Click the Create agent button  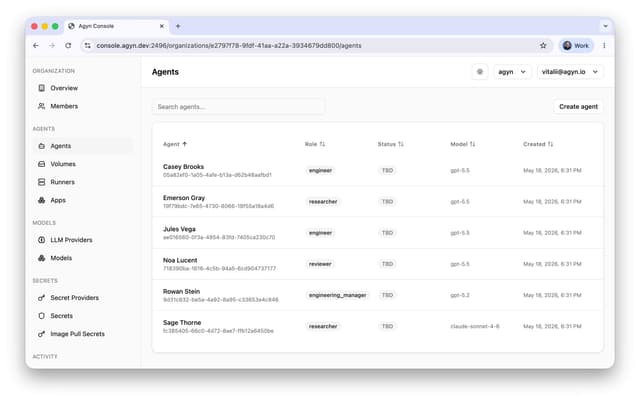(578, 107)
